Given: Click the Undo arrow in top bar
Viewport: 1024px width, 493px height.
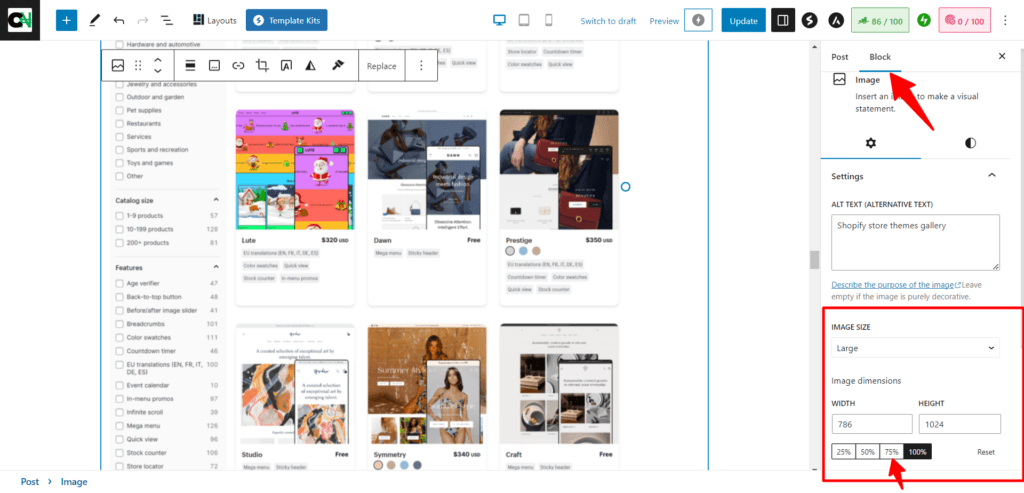Looking at the screenshot, I should tap(118, 20).
